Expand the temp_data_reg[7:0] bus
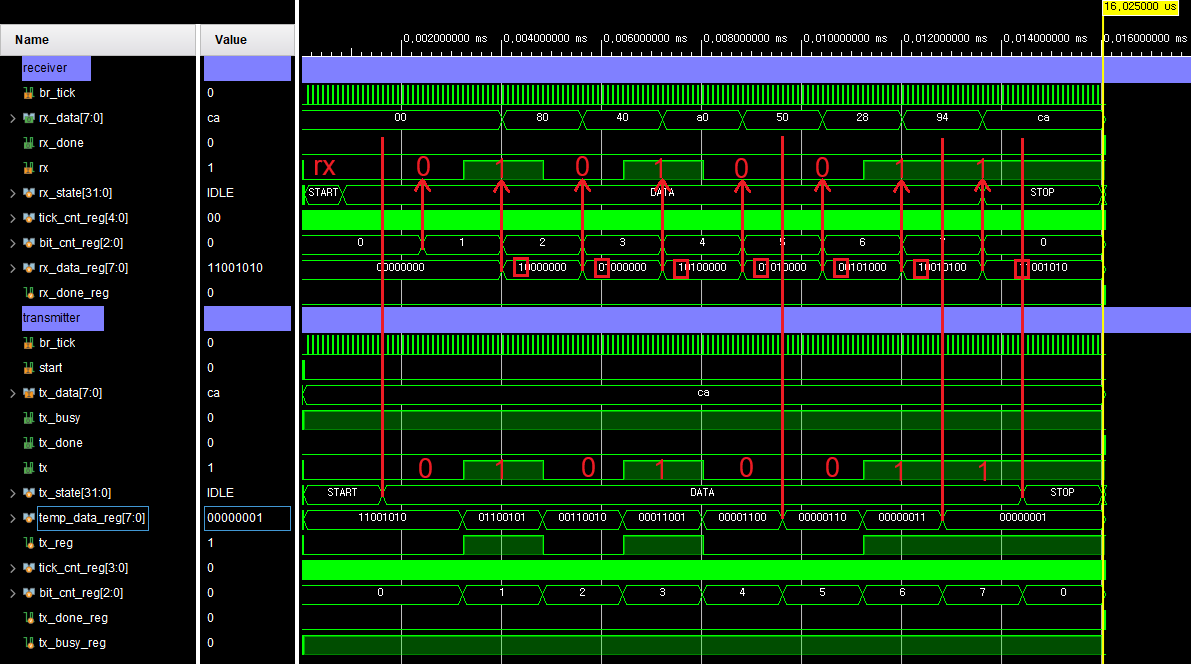This screenshot has width=1191, height=664. [12, 518]
